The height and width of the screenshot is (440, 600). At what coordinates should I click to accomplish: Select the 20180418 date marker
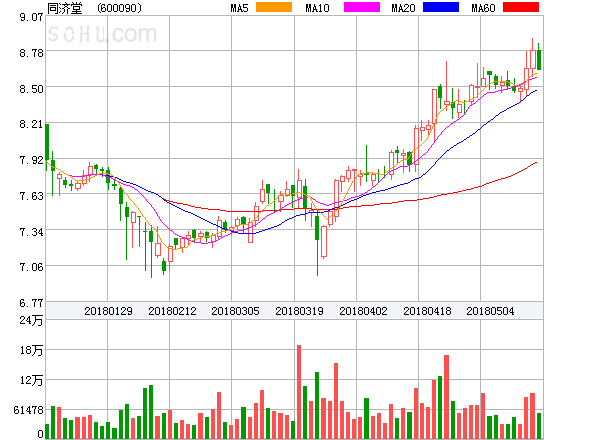tap(427, 311)
